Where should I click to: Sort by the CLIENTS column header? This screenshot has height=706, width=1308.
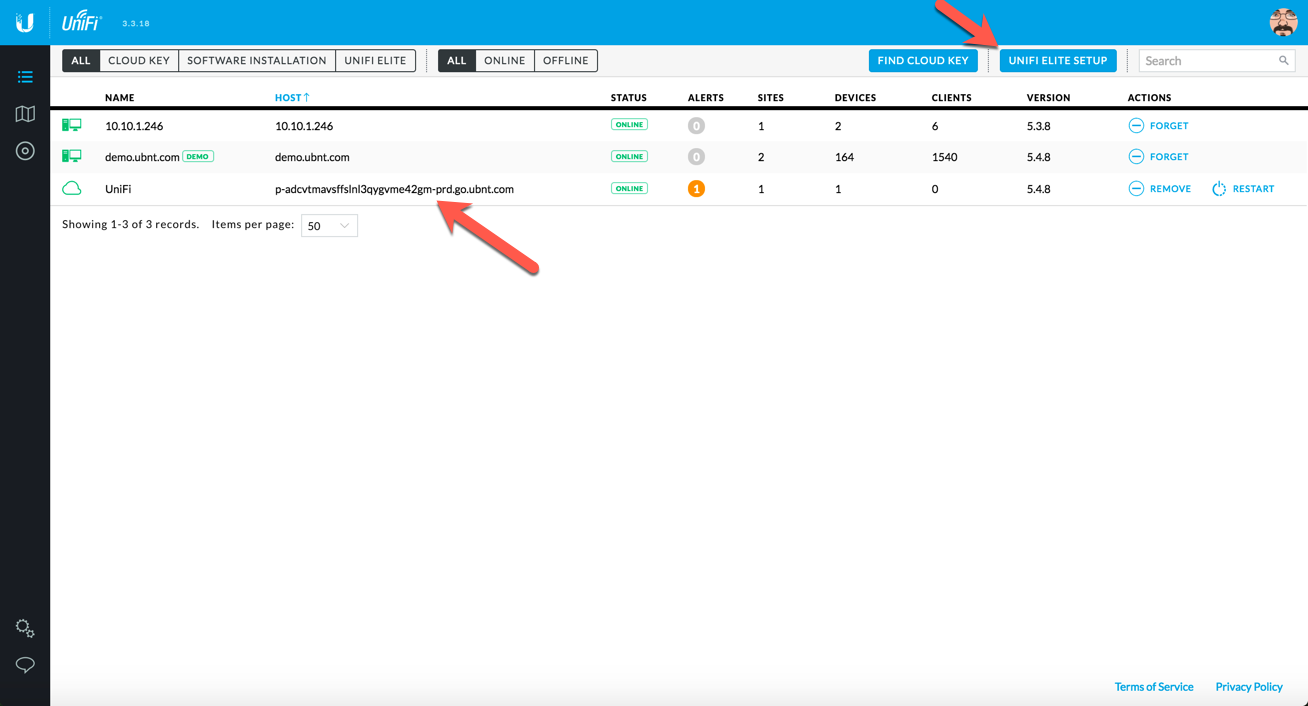pyautogui.click(x=951, y=98)
